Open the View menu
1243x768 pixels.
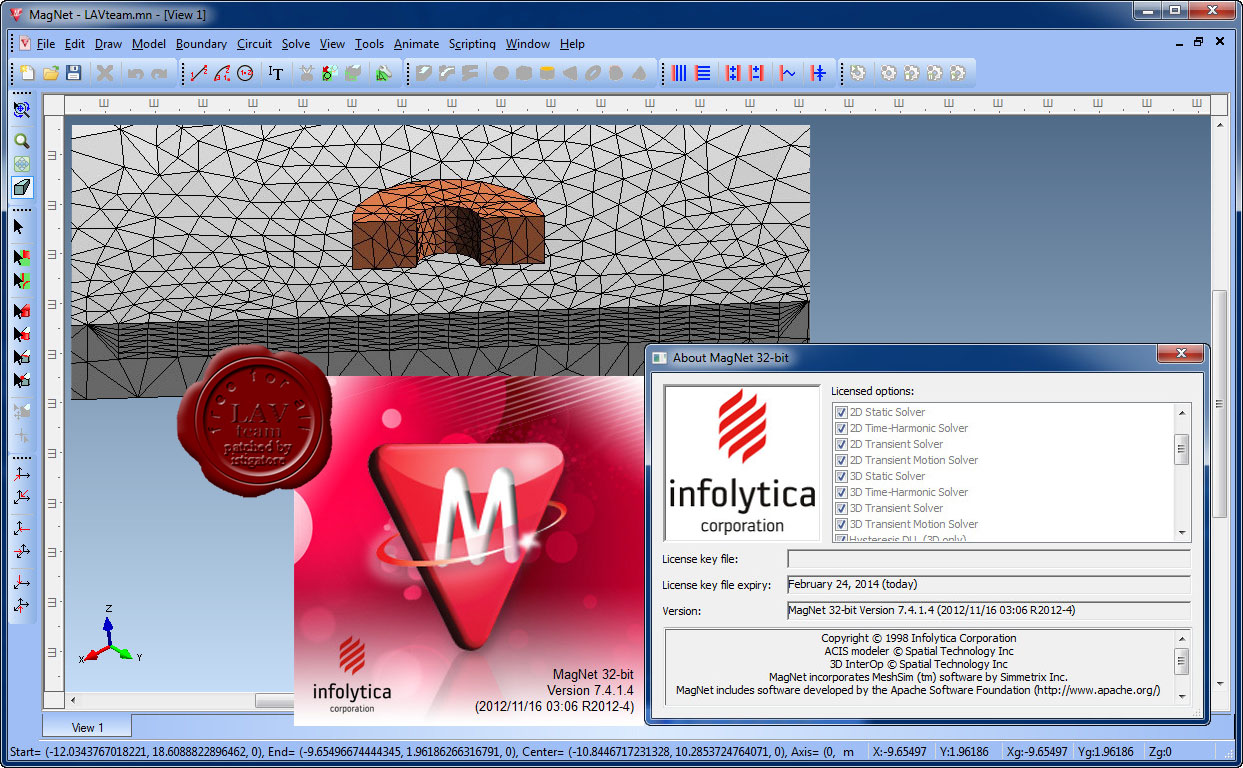click(x=332, y=44)
